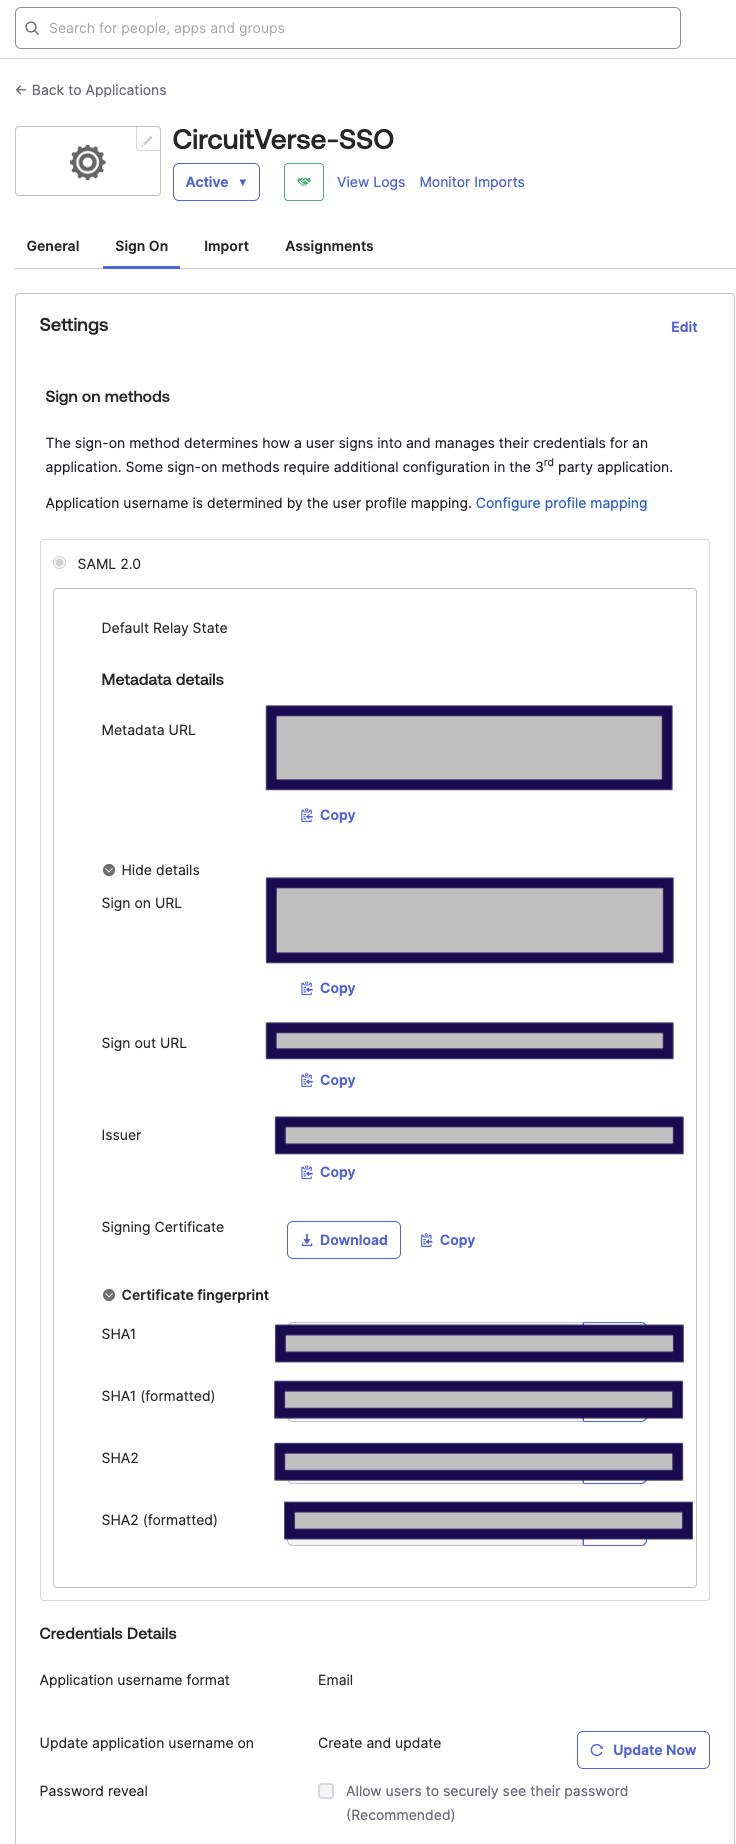Screen dimensions: 736x1844
Task: Click the gear application logo
Action: click(88, 162)
